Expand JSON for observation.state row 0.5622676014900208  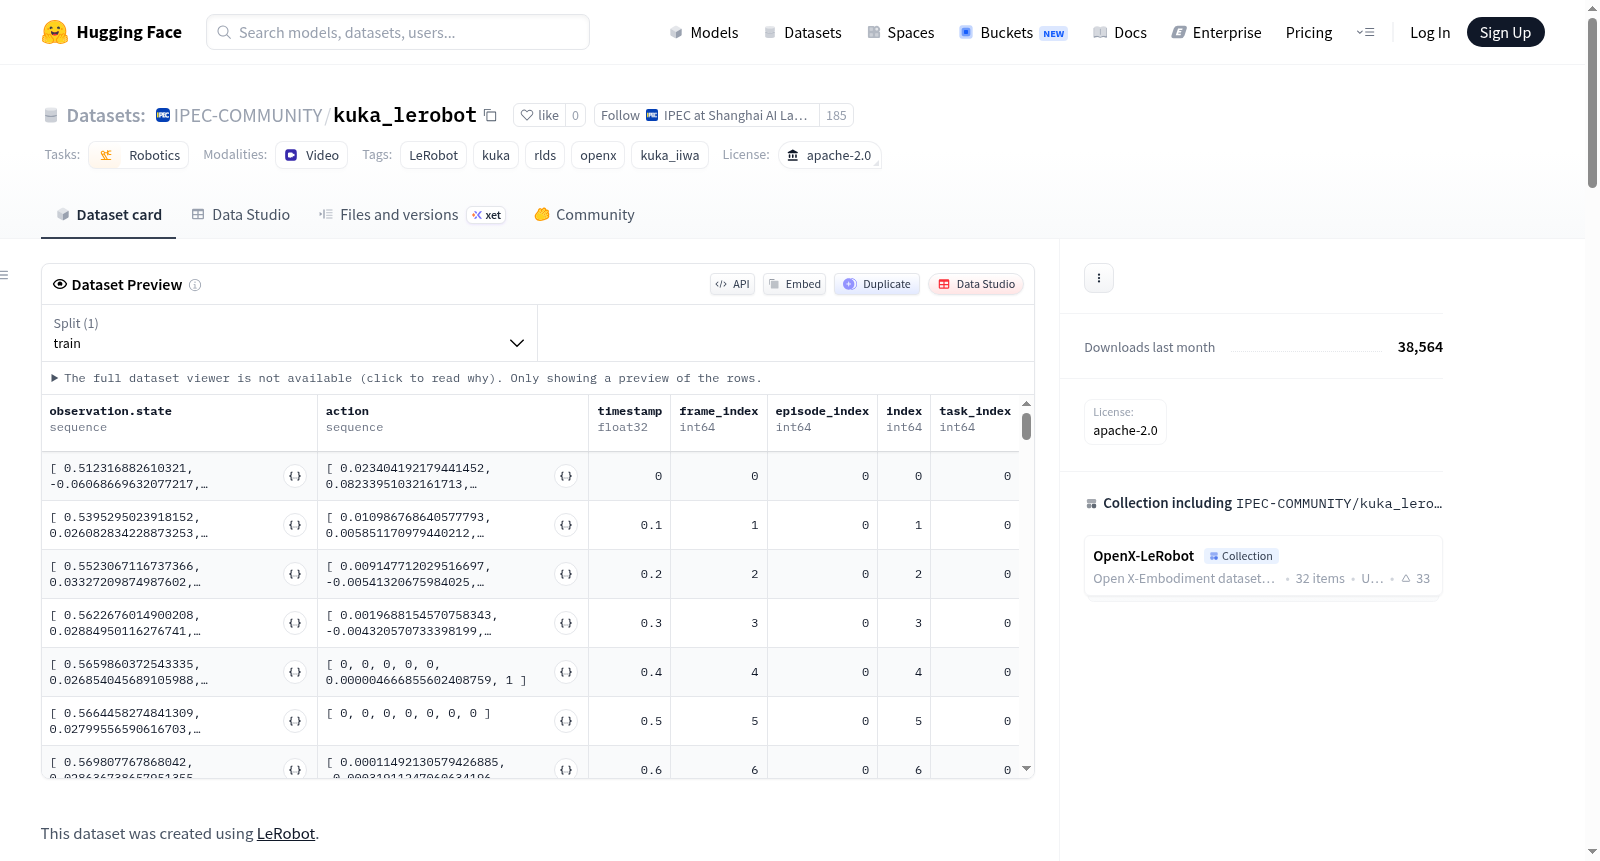295,623
